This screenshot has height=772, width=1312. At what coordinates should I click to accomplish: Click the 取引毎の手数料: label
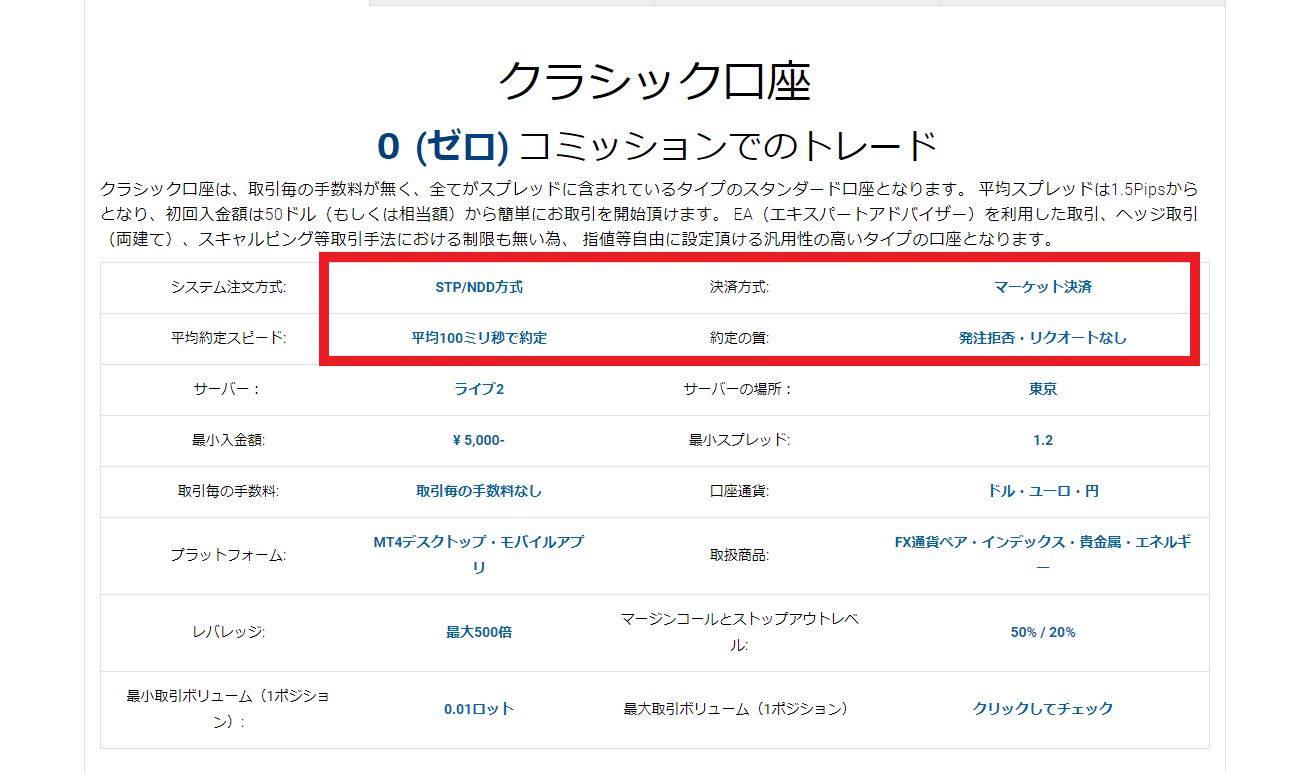pos(228,491)
